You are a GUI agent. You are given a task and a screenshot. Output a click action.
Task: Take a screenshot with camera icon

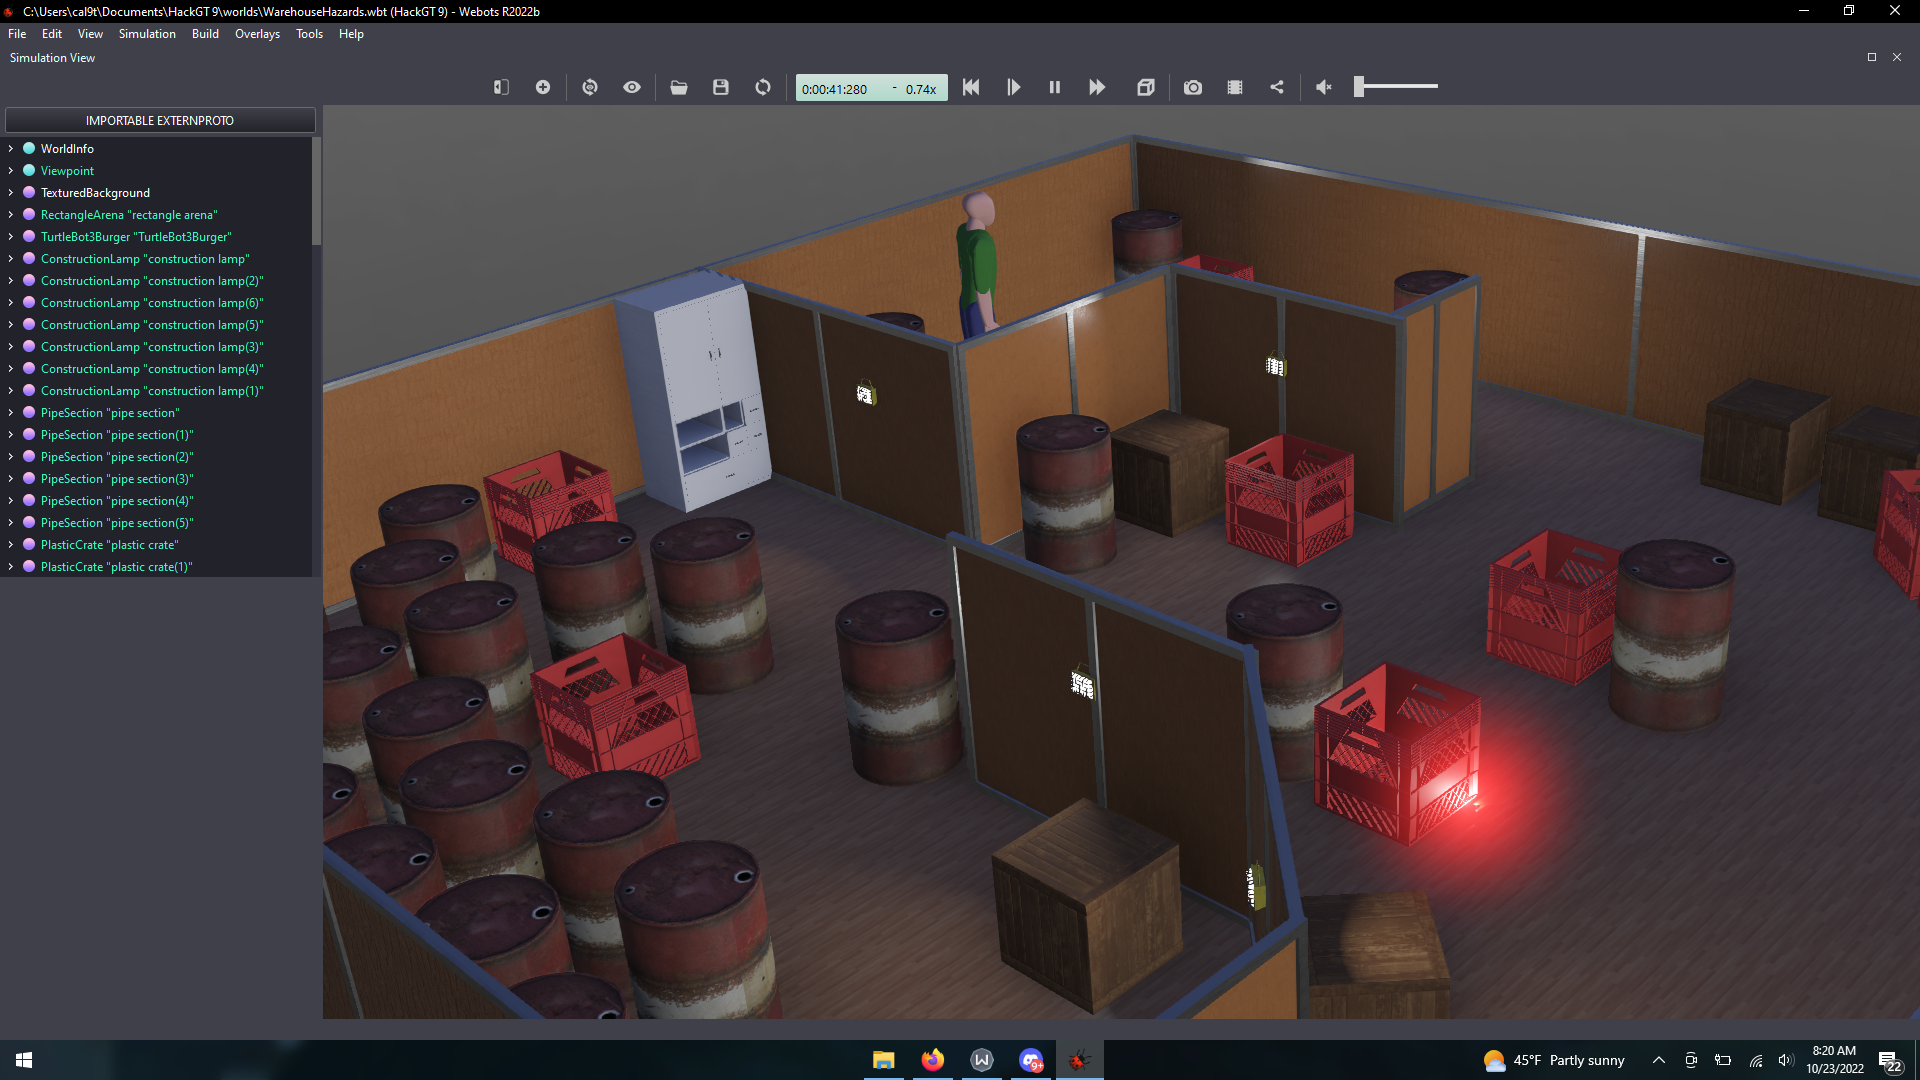click(1192, 88)
